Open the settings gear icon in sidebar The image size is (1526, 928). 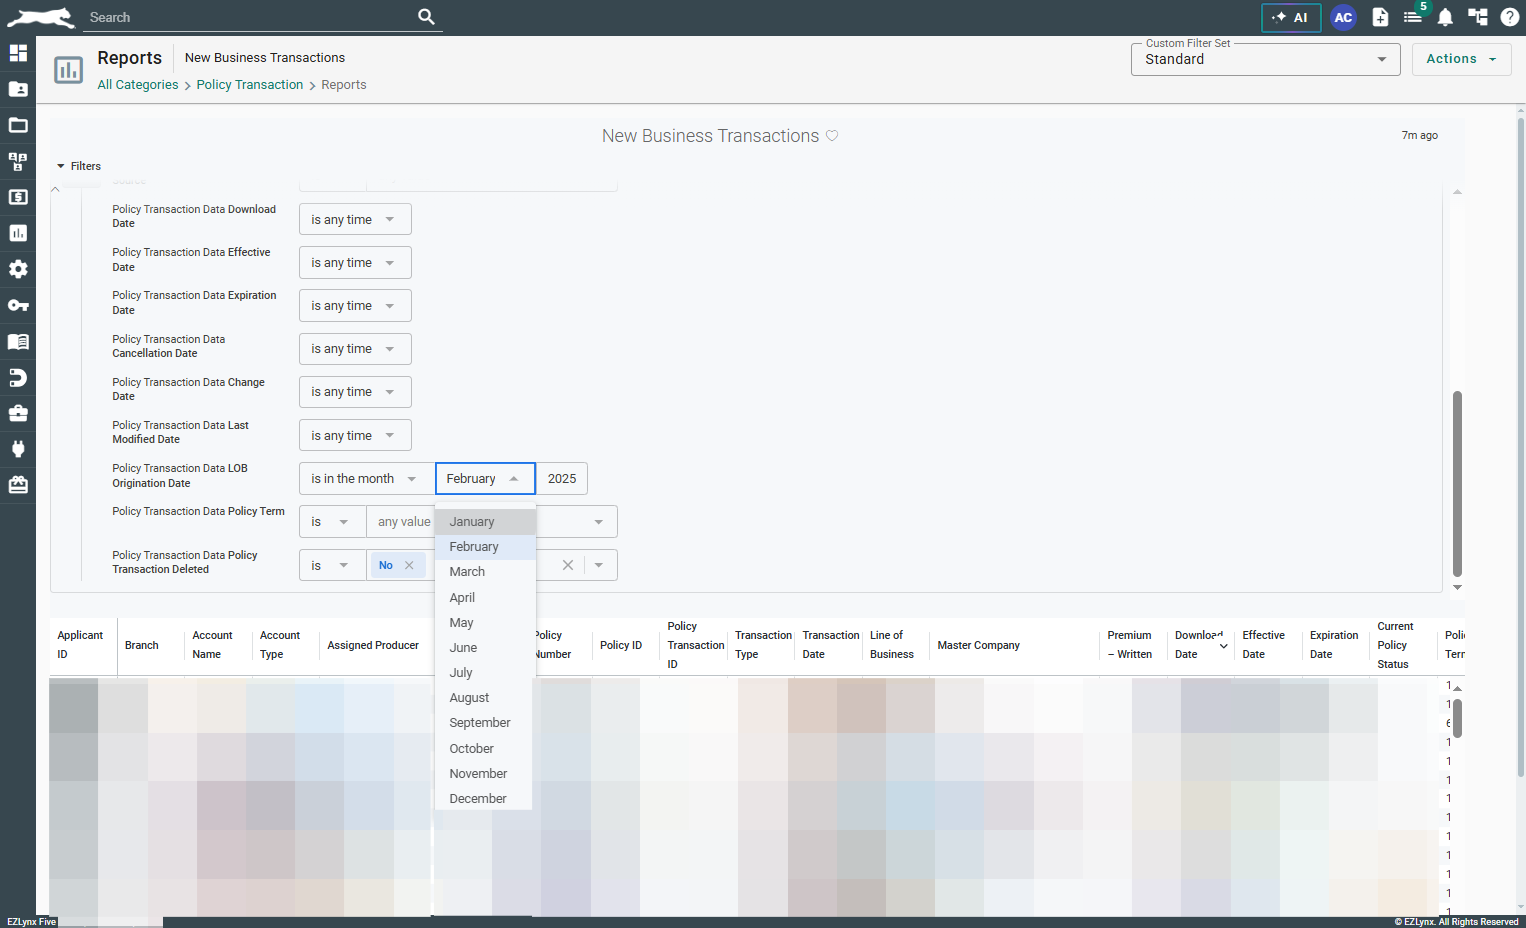coord(18,269)
